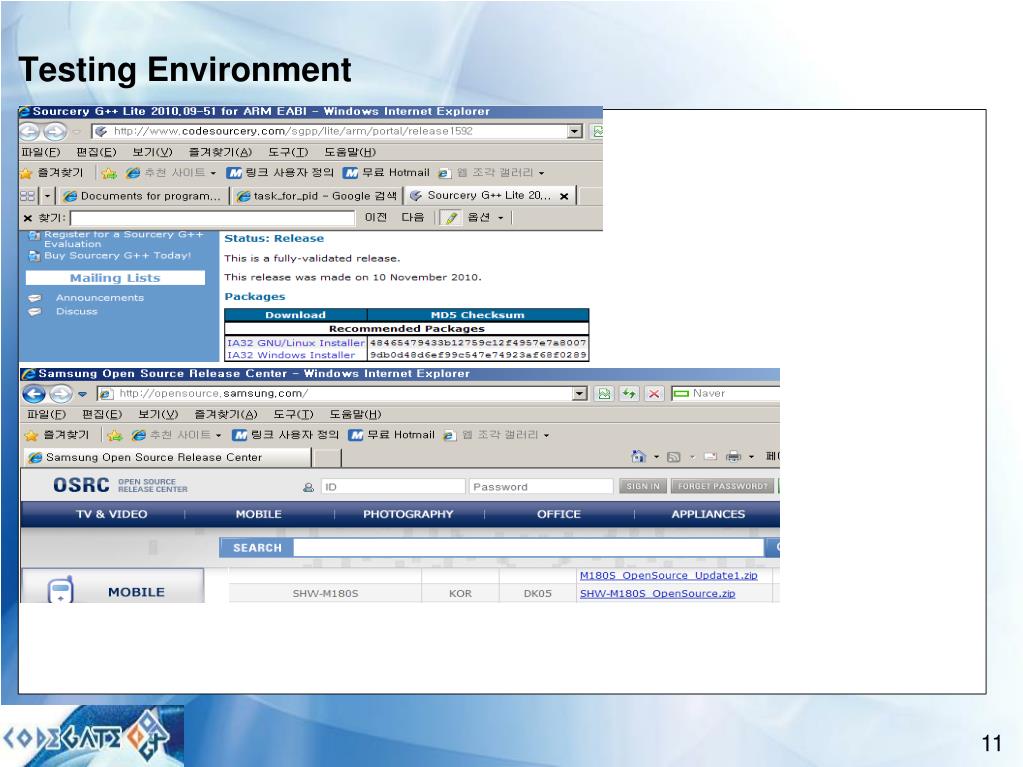Click 무료 Hotmail in Sourcery favorites bar
Screen dimensions: 1023x767
(386, 173)
